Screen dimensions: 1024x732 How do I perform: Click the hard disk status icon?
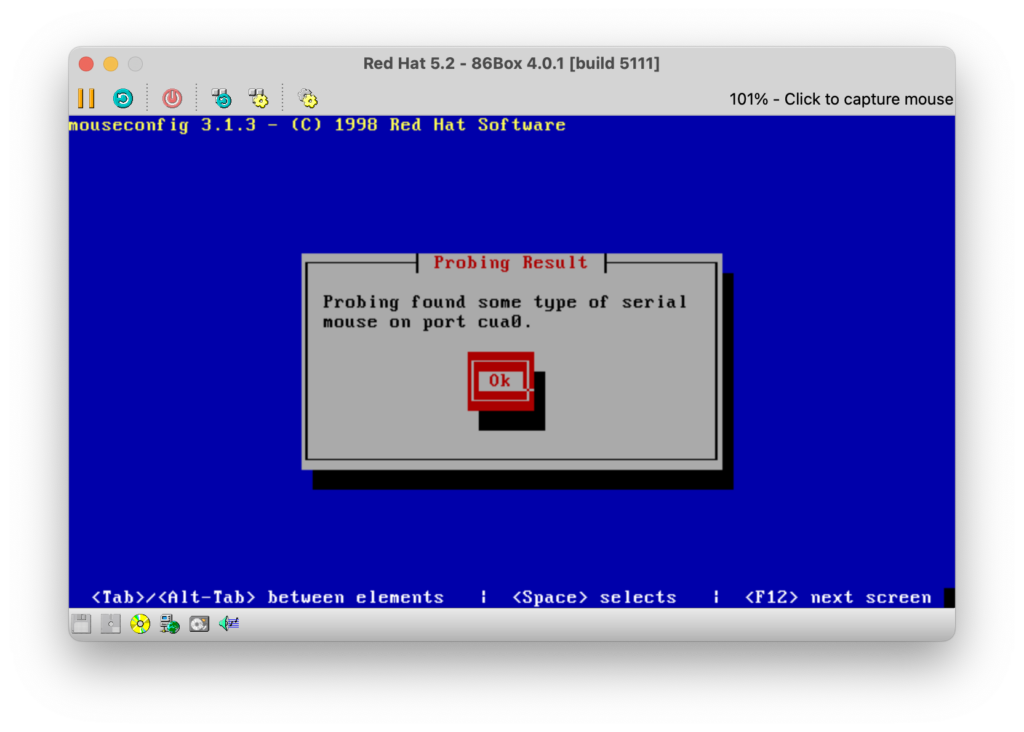click(199, 624)
